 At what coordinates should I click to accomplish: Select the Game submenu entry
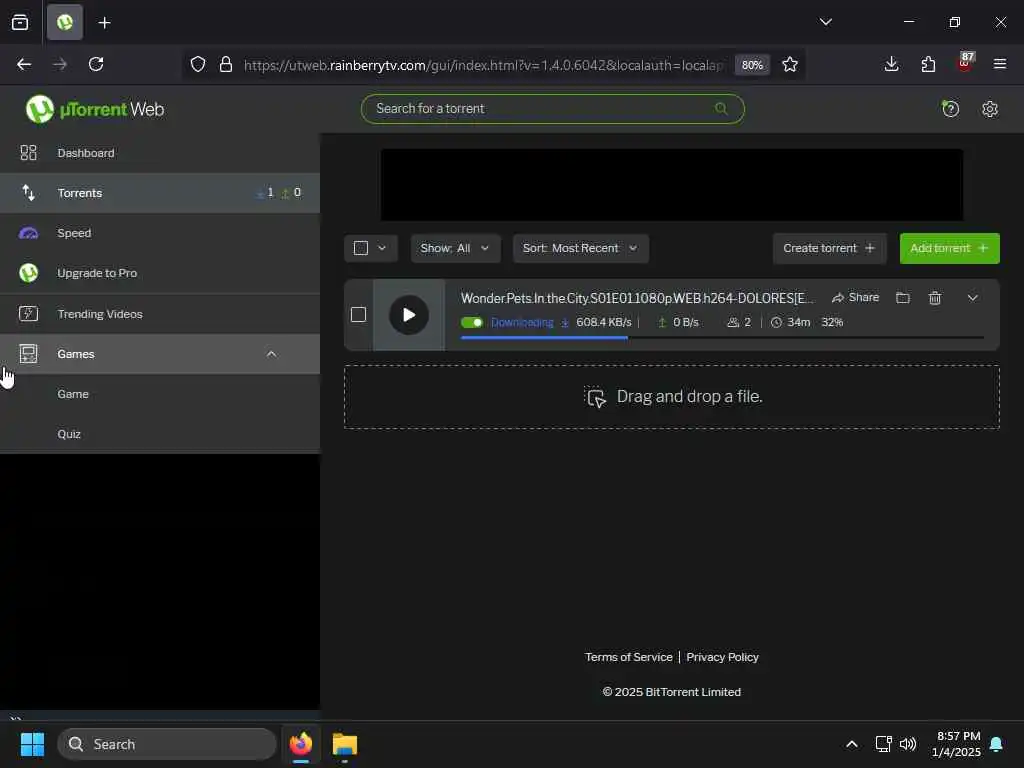tap(159, 394)
